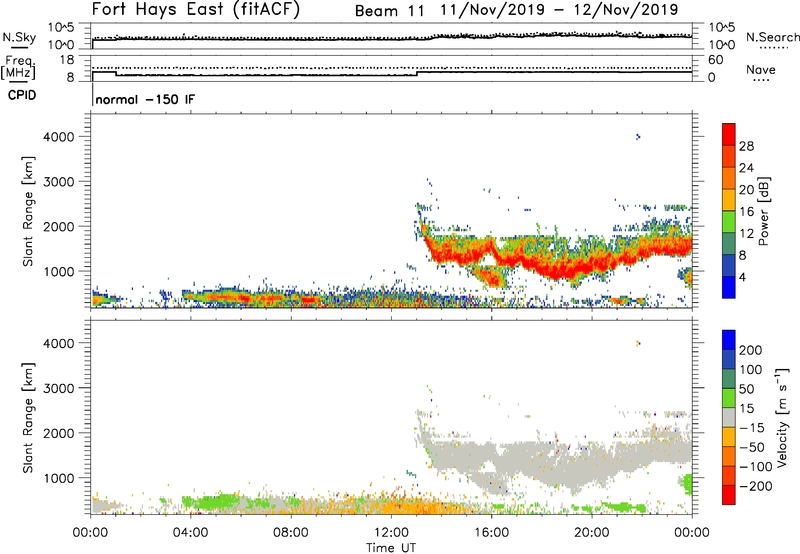Click the '10^5' label on left N.Sky axis

click(x=61, y=28)
